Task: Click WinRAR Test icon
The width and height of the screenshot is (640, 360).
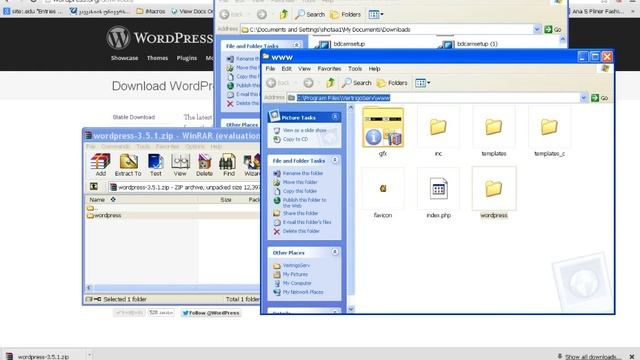Action: coord(156,165)
